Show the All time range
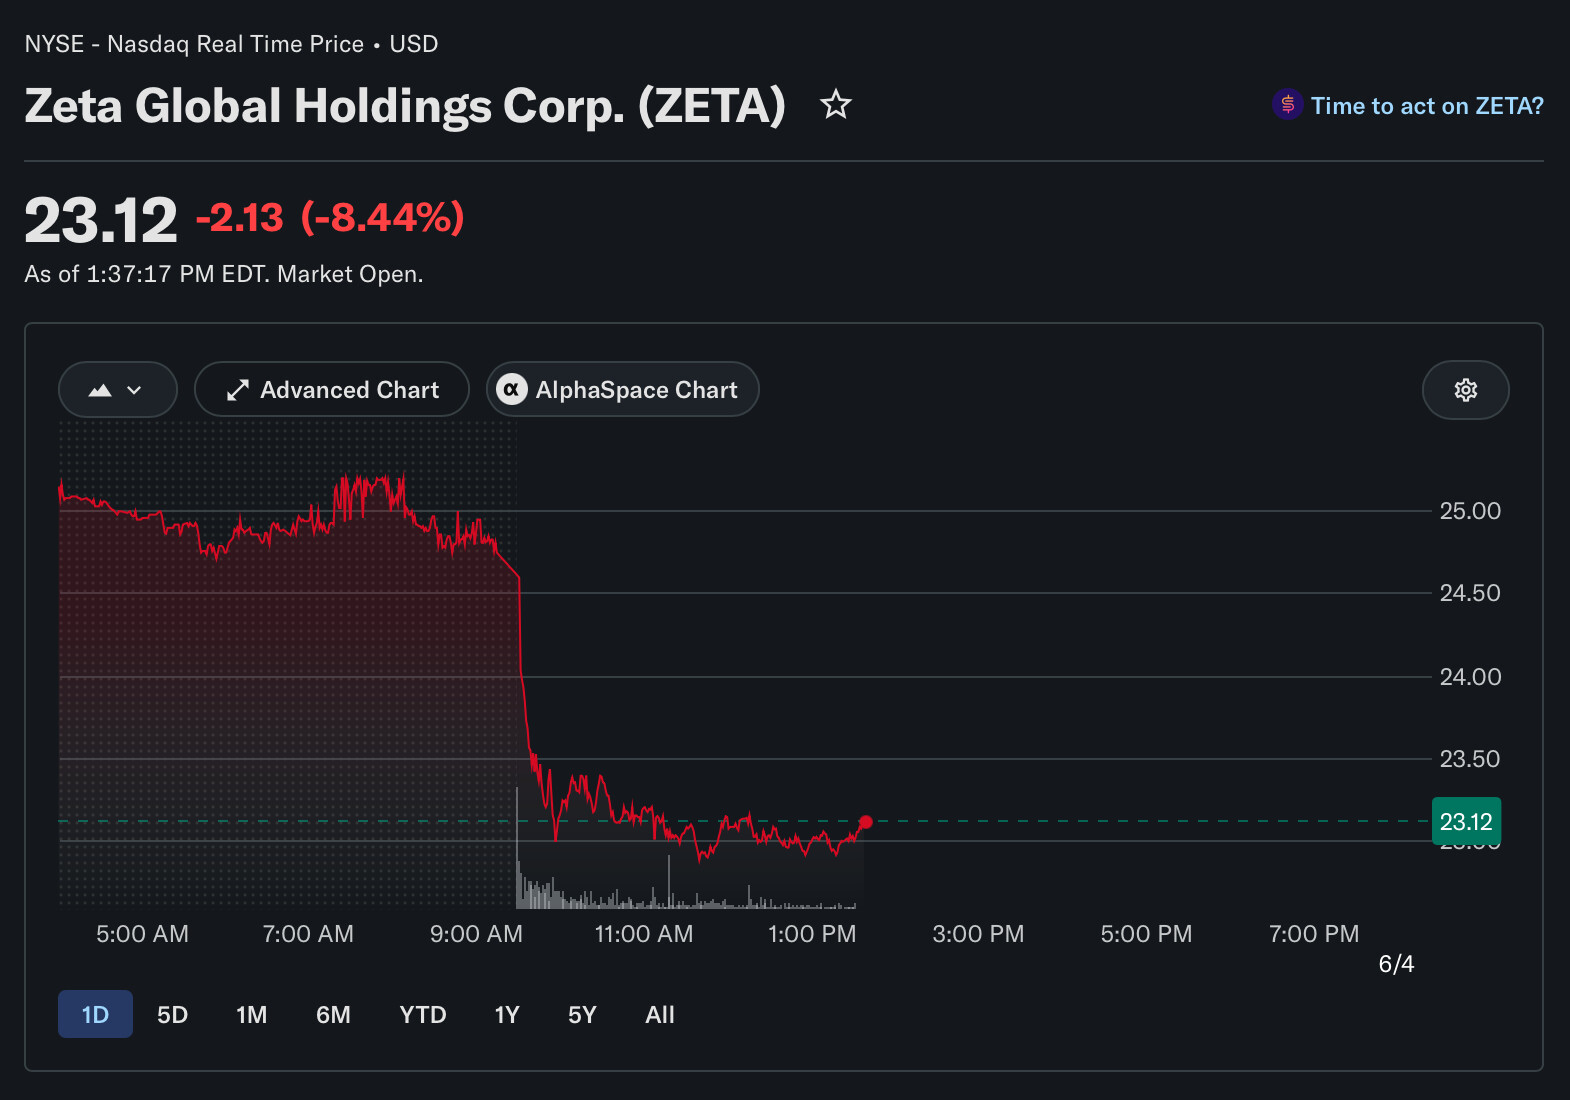This screenshot has width=1570, height=1100. [x=660, y=1014]
